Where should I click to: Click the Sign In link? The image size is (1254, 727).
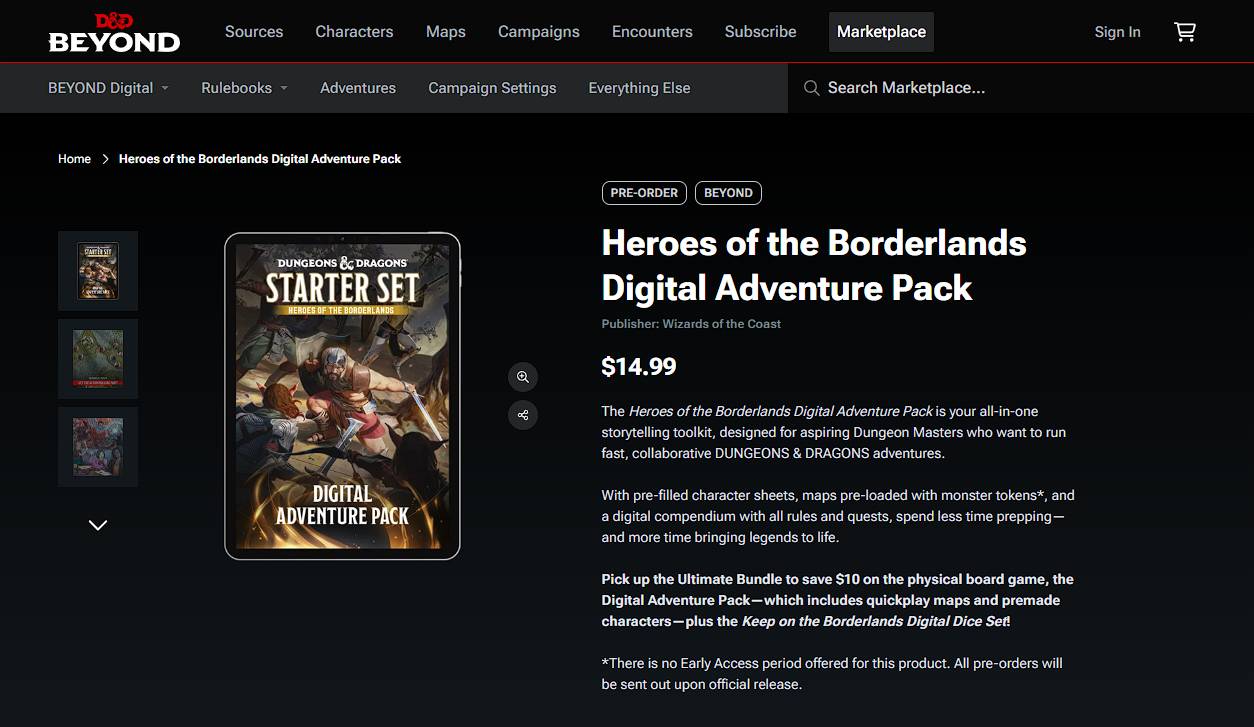pos(1117,32)
